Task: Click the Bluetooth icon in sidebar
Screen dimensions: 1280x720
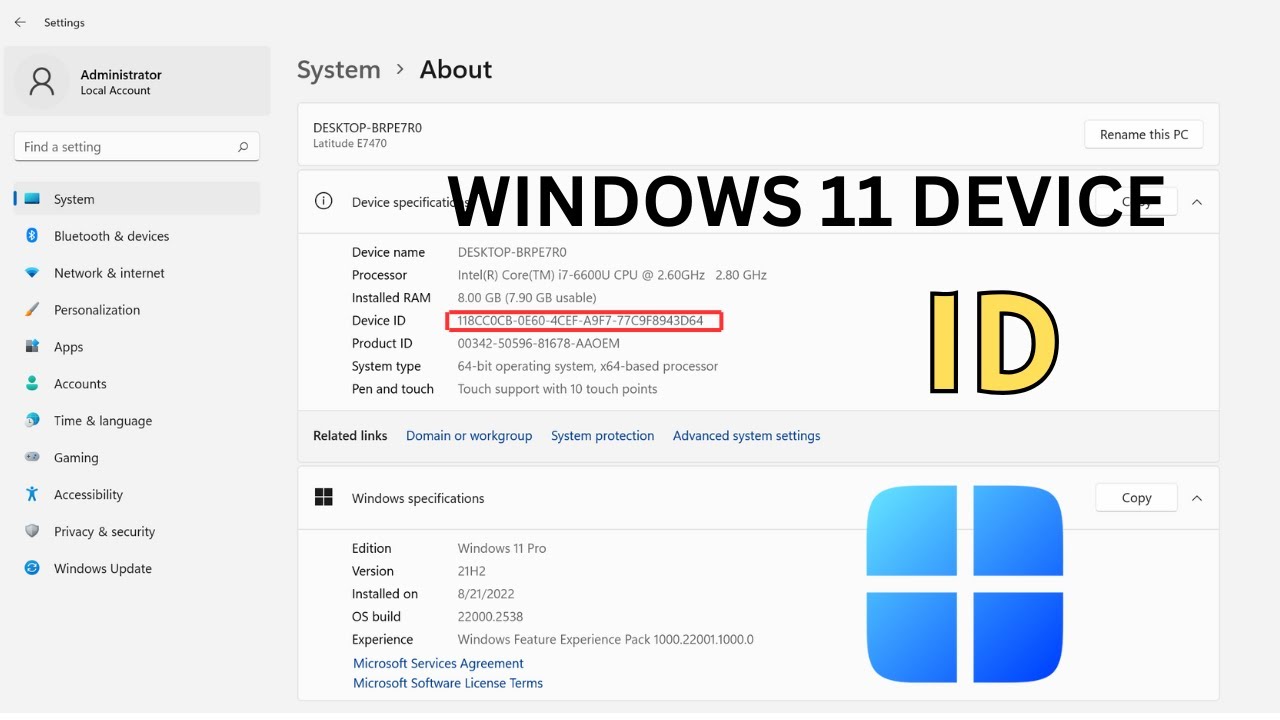Action: pos(32,236)
